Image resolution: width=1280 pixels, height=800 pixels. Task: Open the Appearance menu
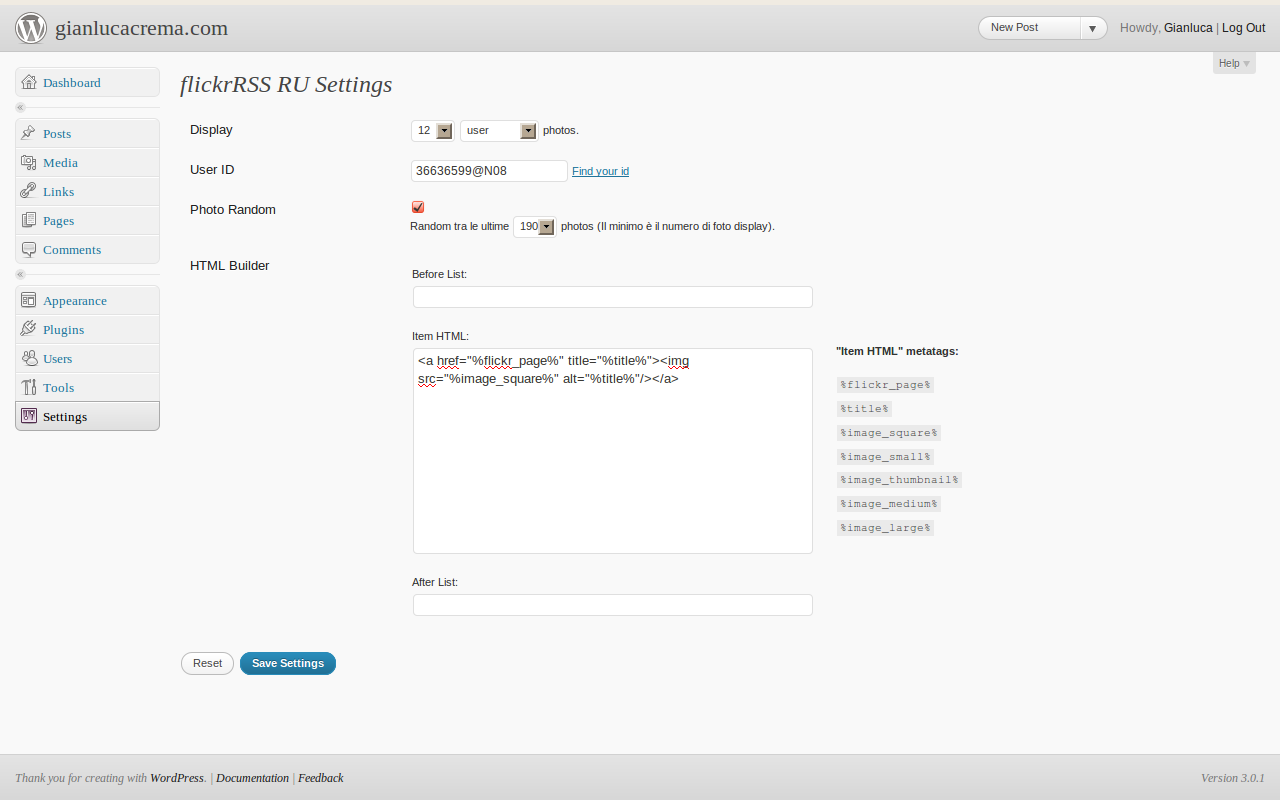87,300
